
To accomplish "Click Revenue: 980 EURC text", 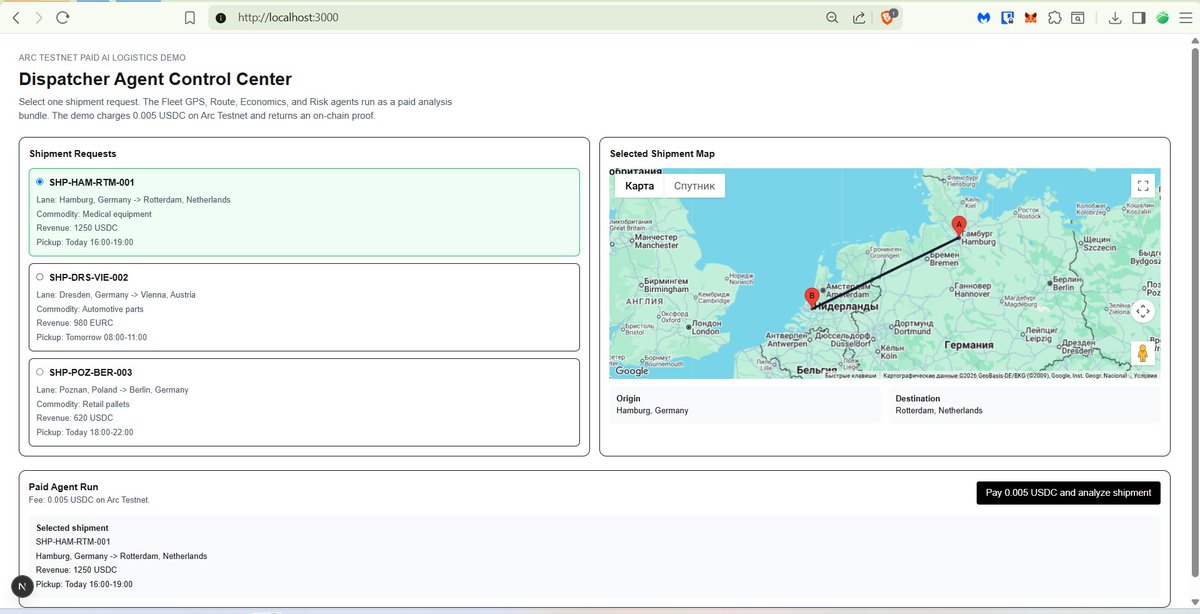I will [74, 323].
